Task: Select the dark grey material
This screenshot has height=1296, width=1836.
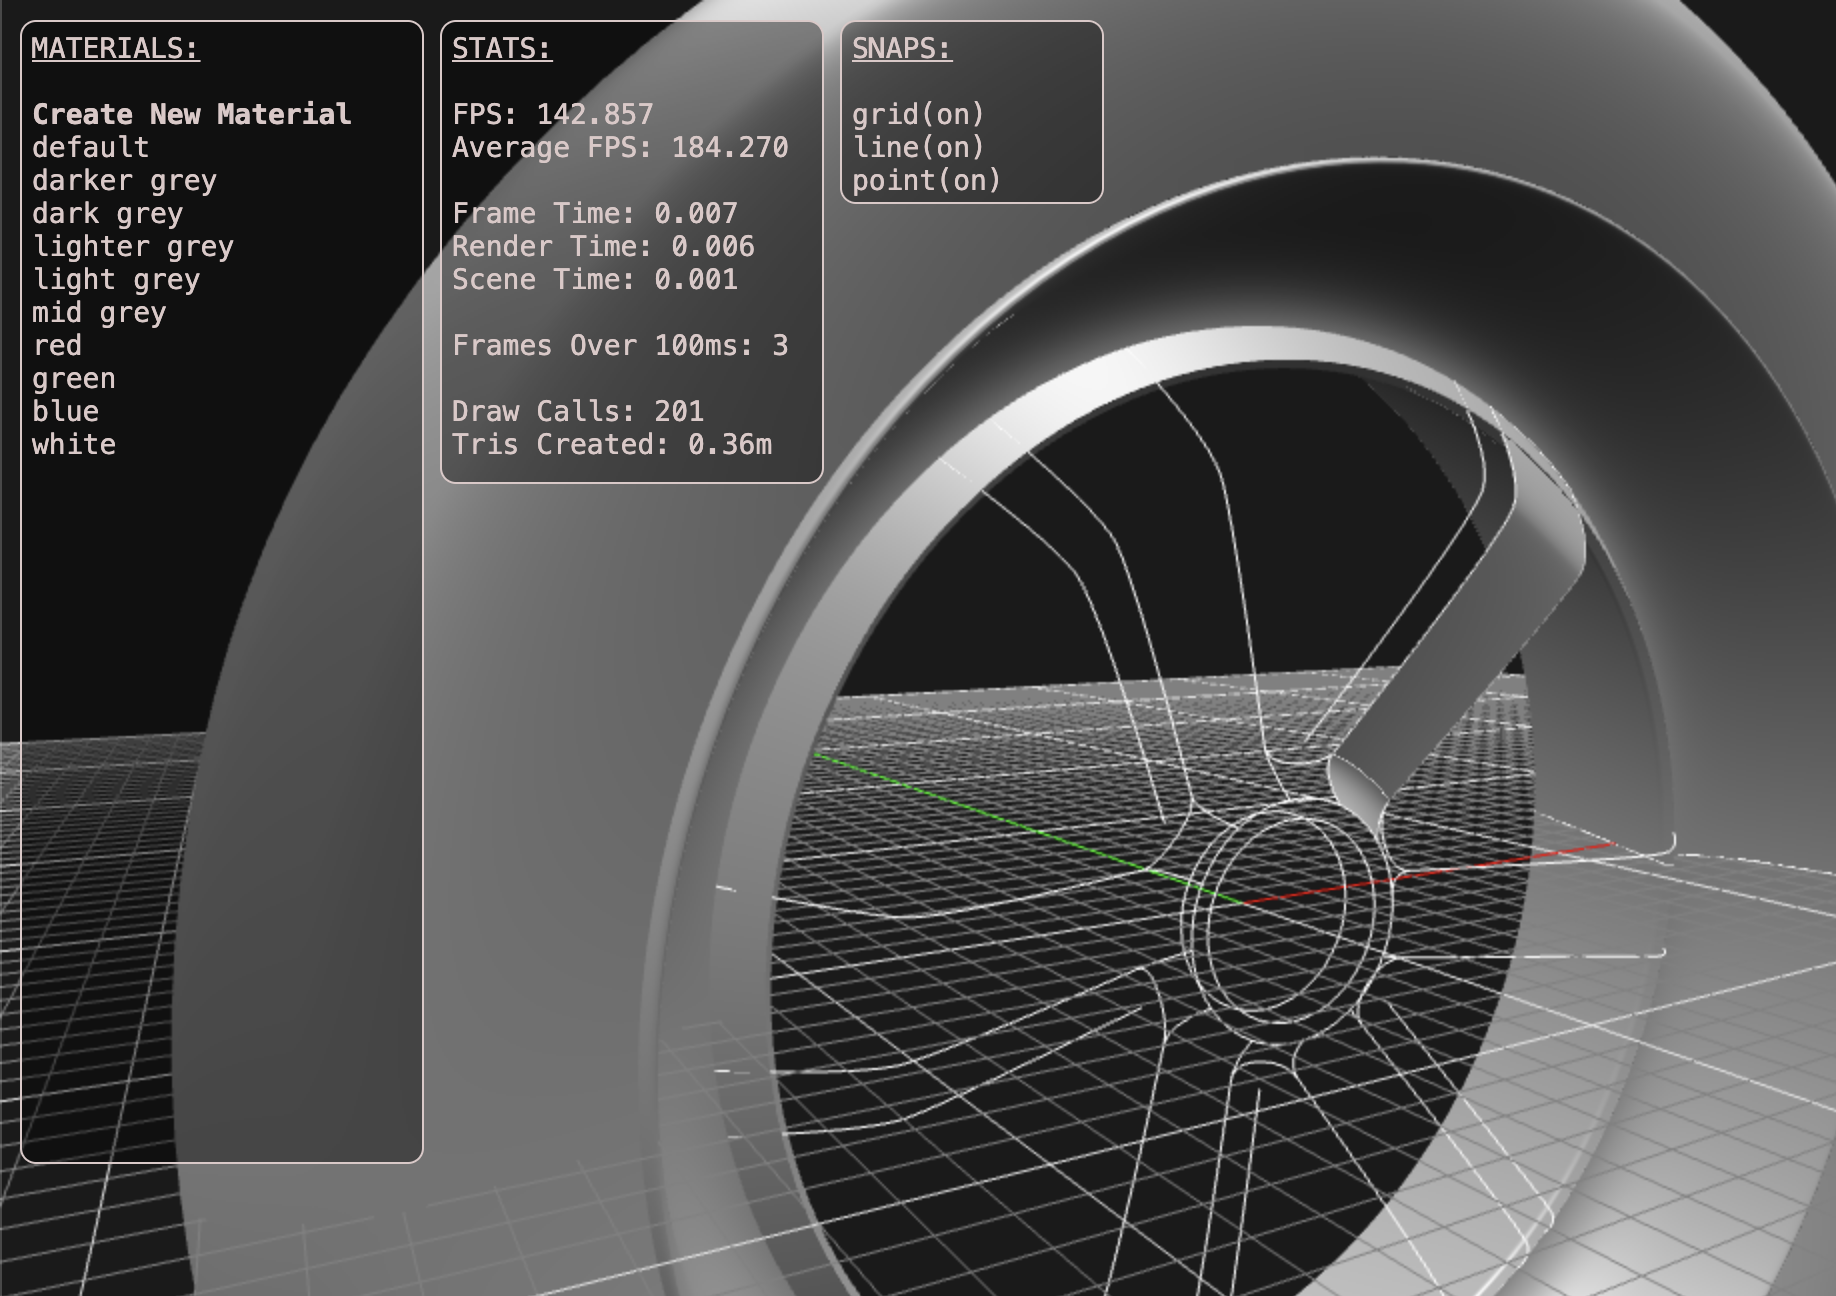Action: [107, 213]
